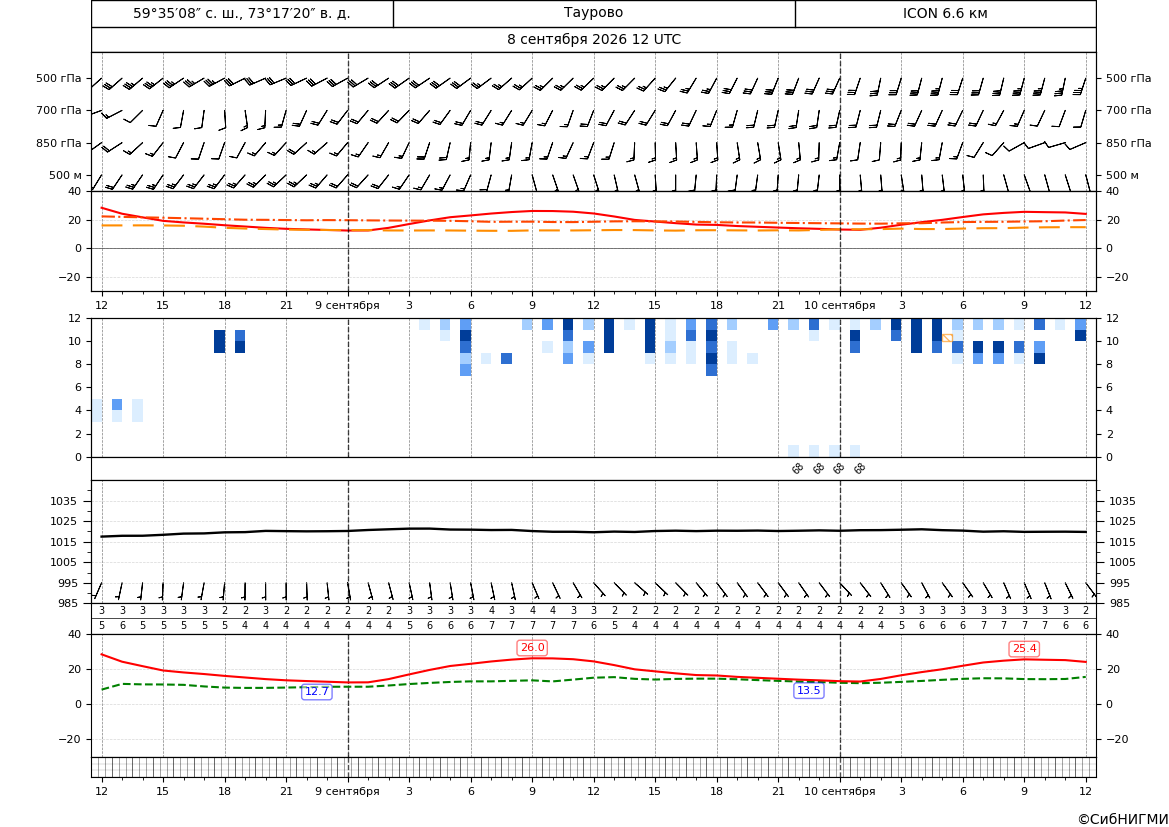Viewport: 1169px width, 827px height.
Task: Click 9 сентября on the bottom time axis
Action: [347, 791]
